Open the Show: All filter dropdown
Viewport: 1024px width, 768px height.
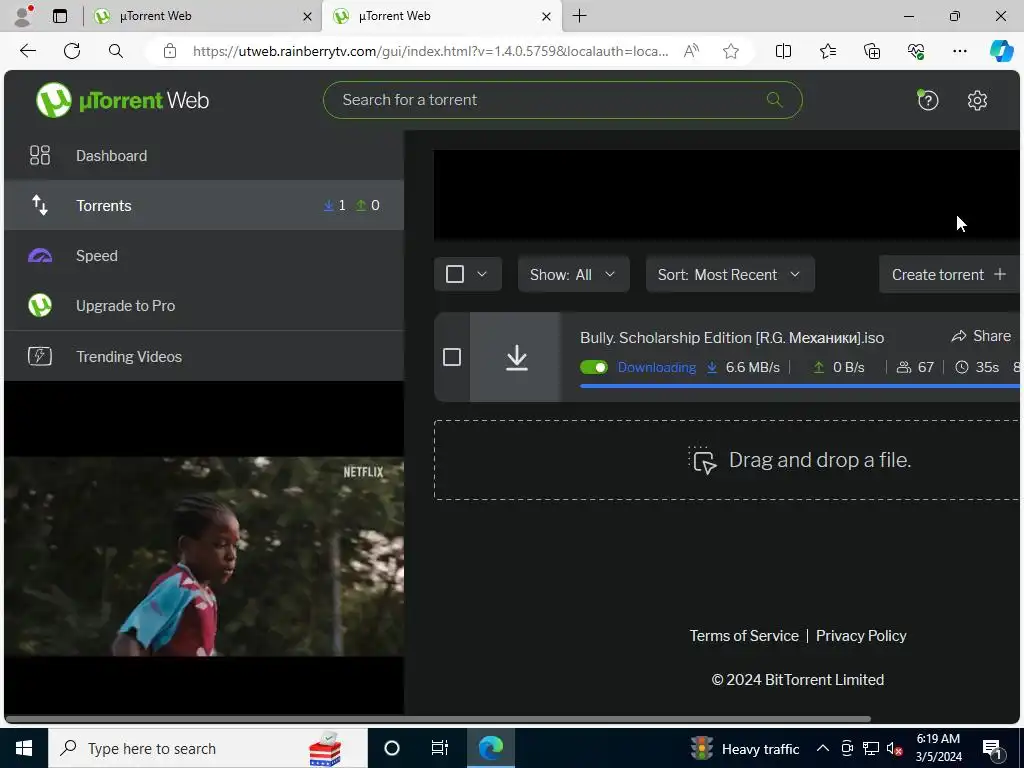573,274
